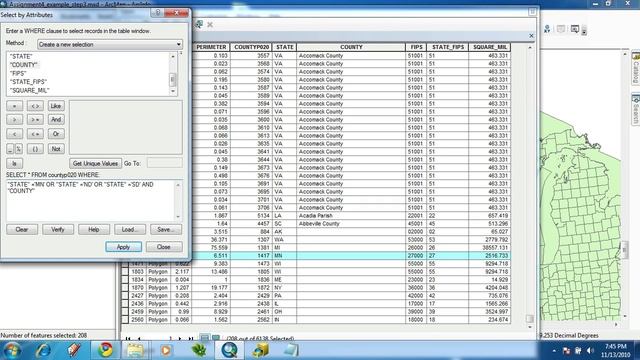Click the And operator button
The image size is (640, 360).
point(56,120)
